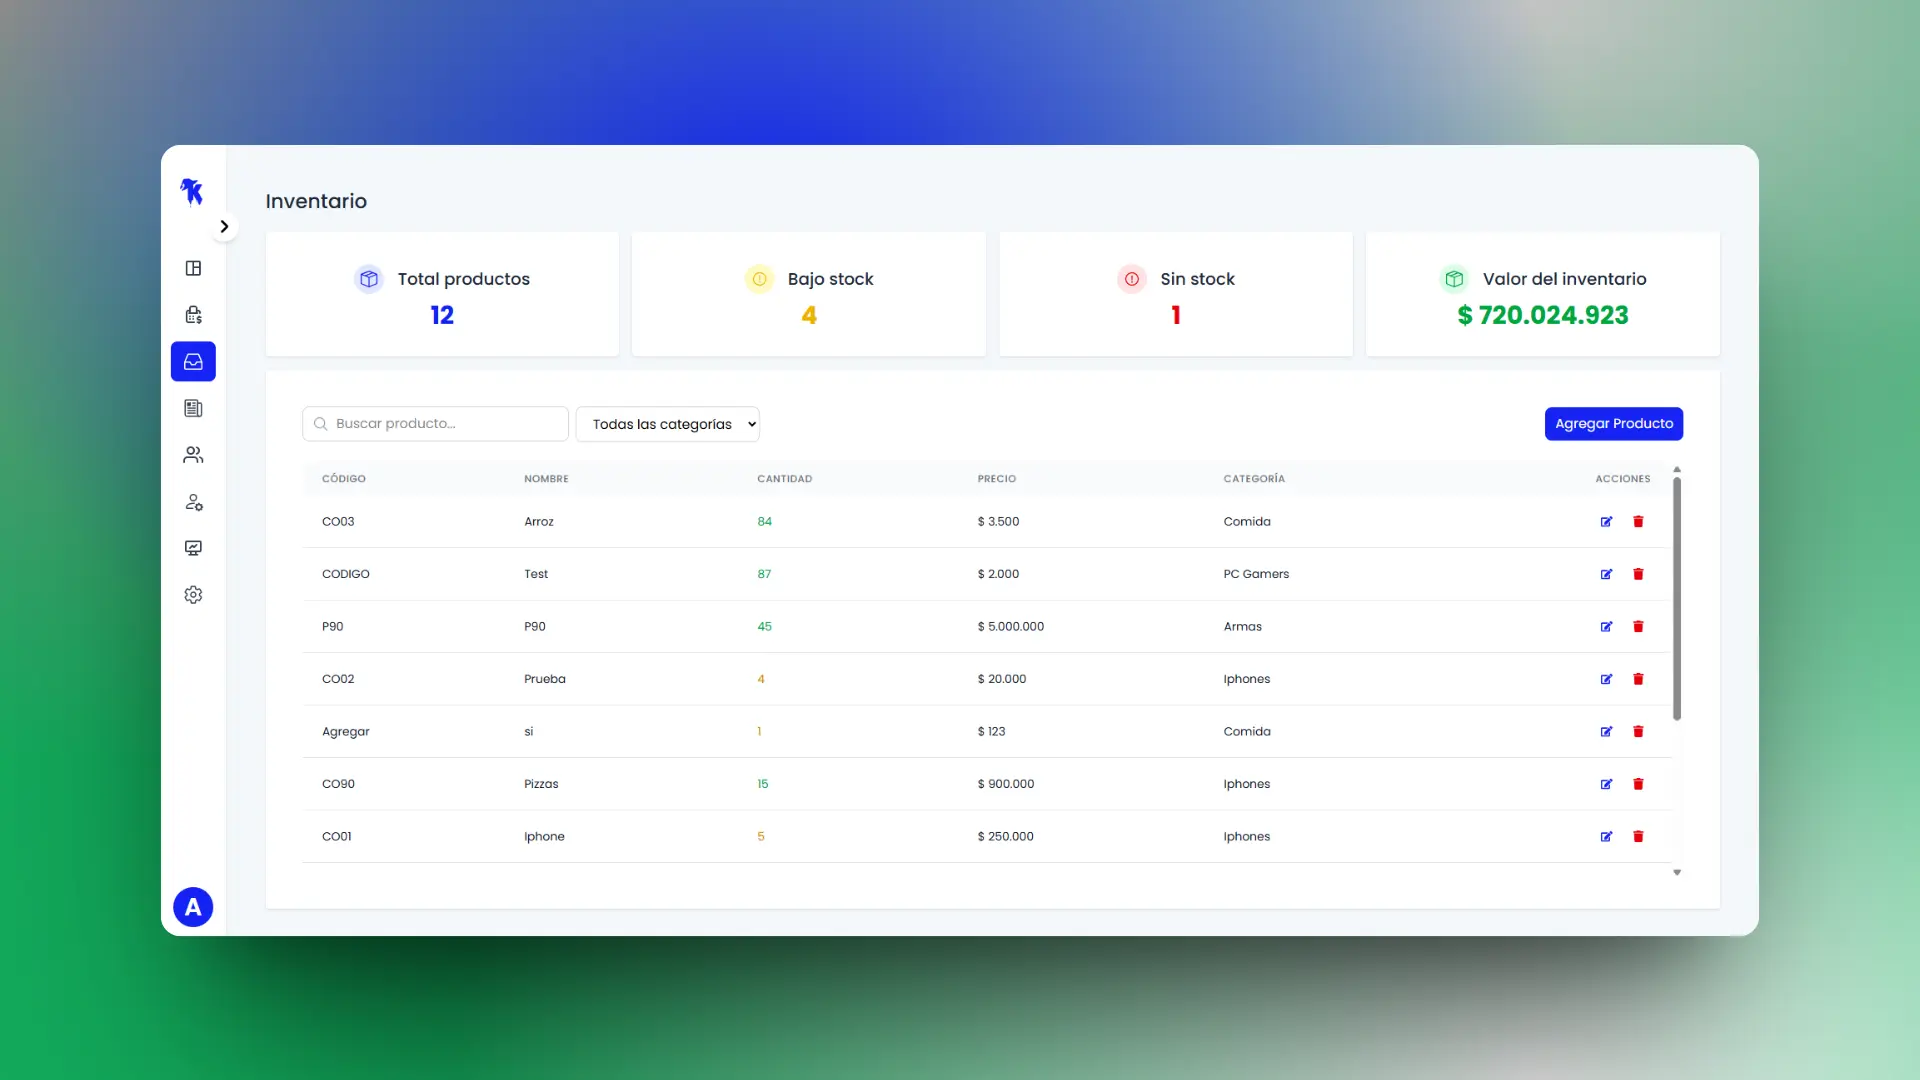Click the Agregar Producto button
The height and width of the screenshot is (1080, 1920).
[x=1613, y=424]
